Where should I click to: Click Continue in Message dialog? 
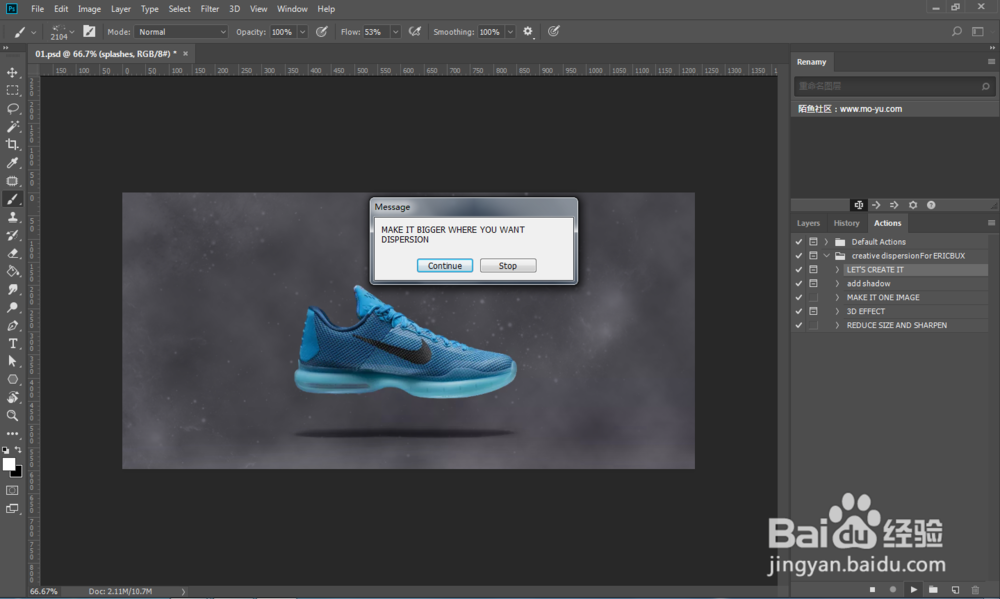[x=445, y=266]
